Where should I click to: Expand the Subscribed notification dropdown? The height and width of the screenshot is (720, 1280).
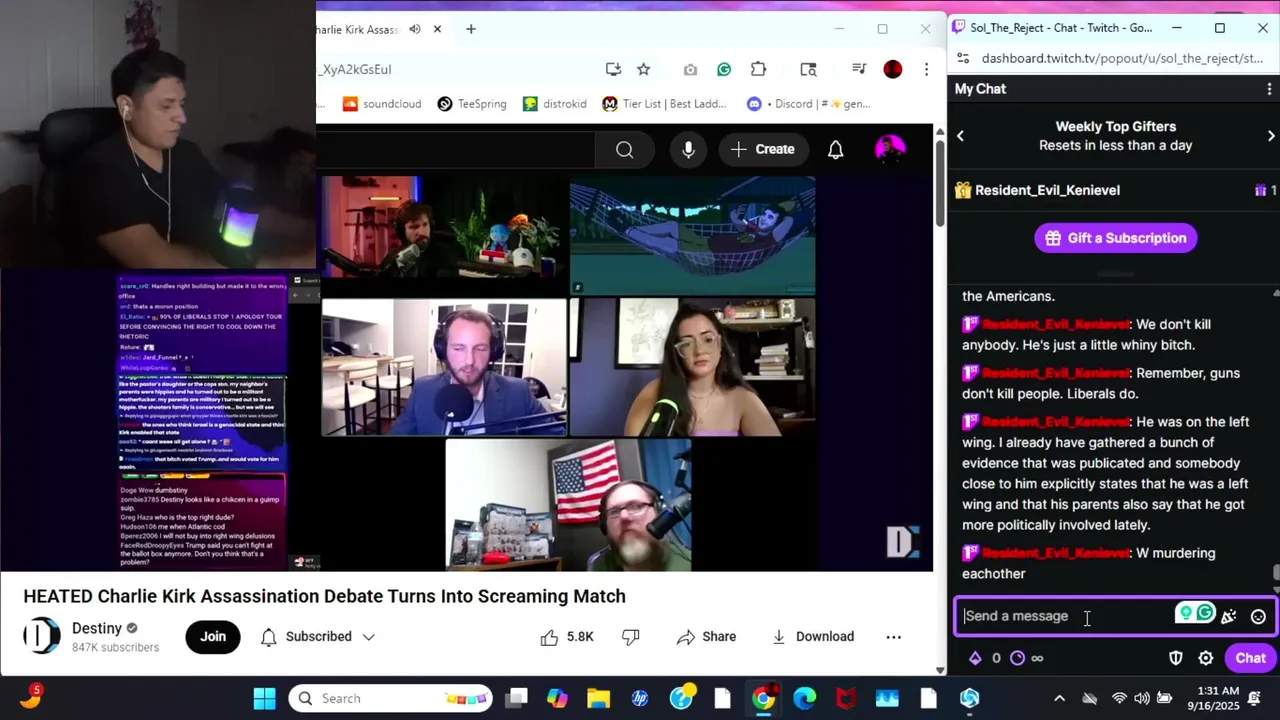pyautogui.click(x=317, y=637)
